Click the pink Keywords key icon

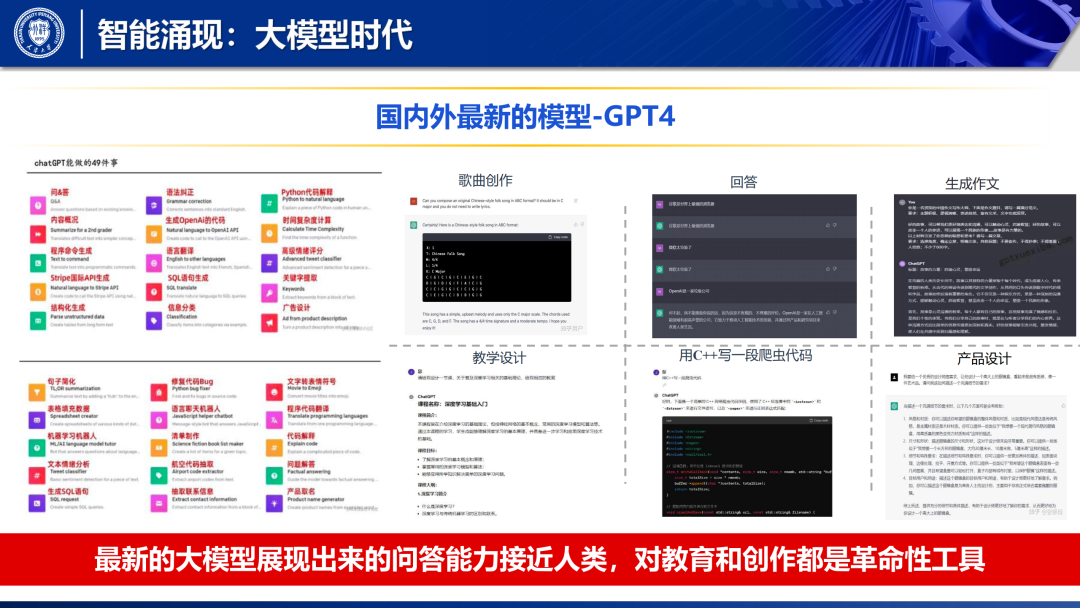(269, 293)
